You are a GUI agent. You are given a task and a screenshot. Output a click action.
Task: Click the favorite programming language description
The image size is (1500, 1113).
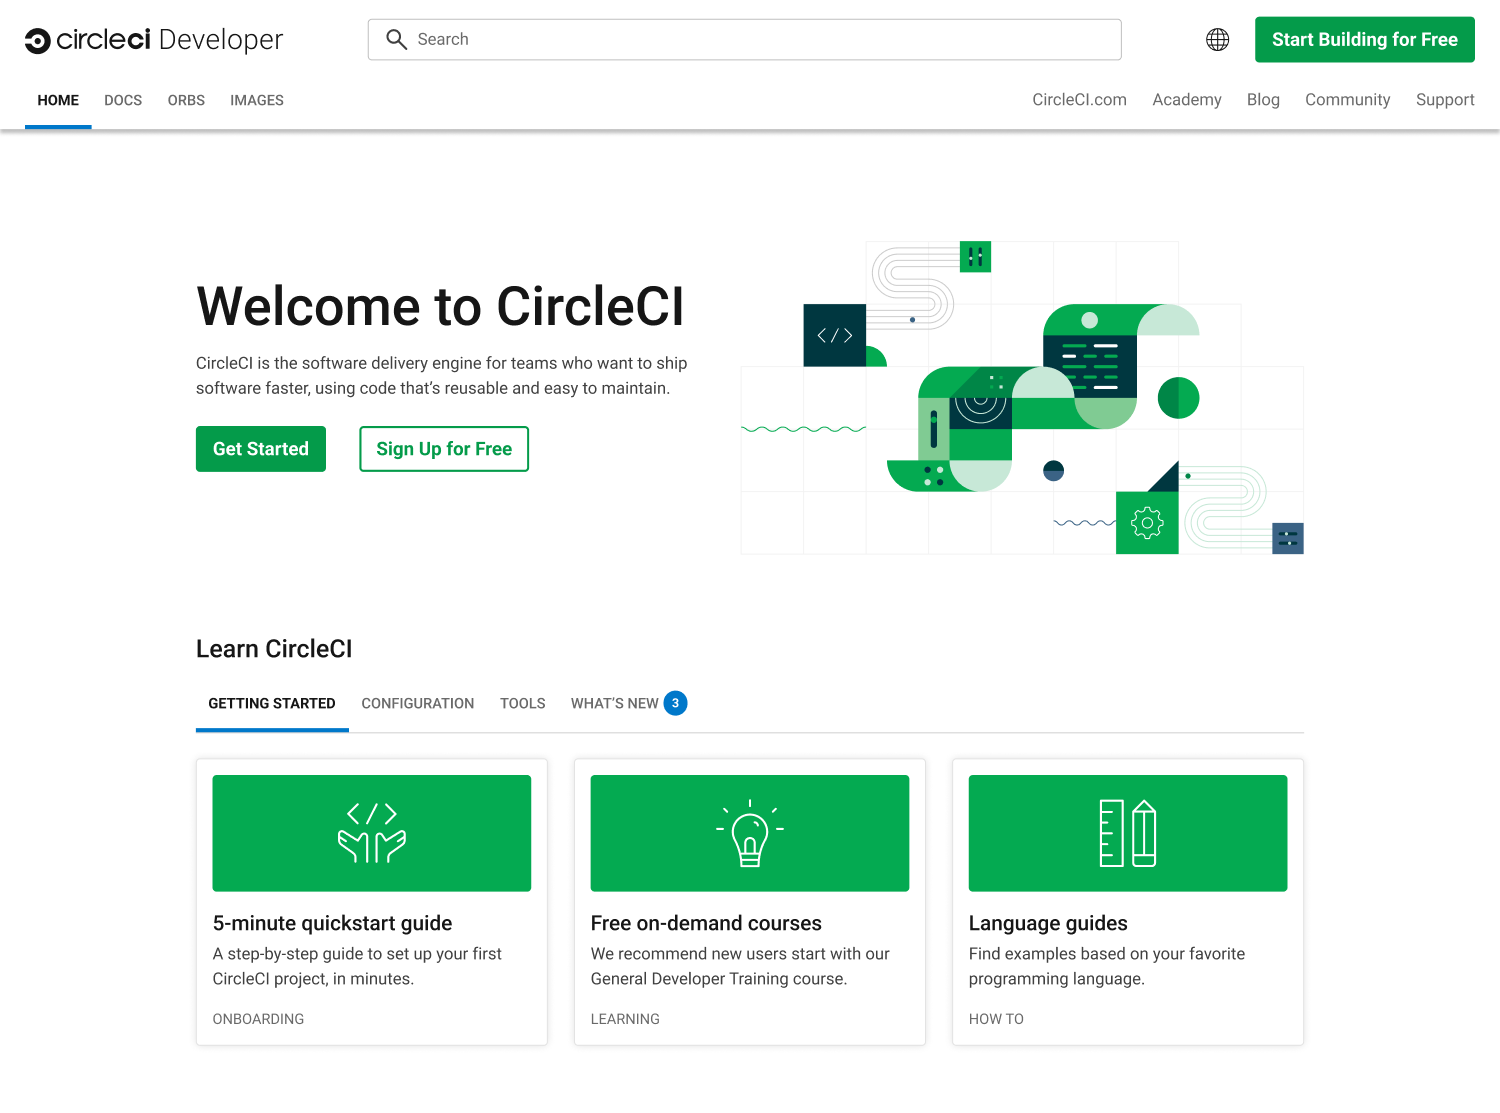pos(1107,966)
